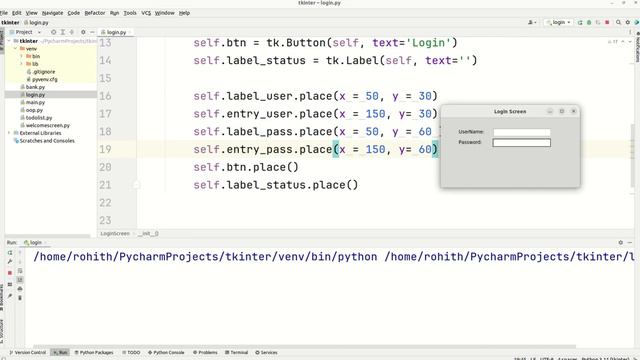Viewport: 640px width, 360px height.
Task: Open the login run configuration dropdown
Action: (x=558, y=22)
